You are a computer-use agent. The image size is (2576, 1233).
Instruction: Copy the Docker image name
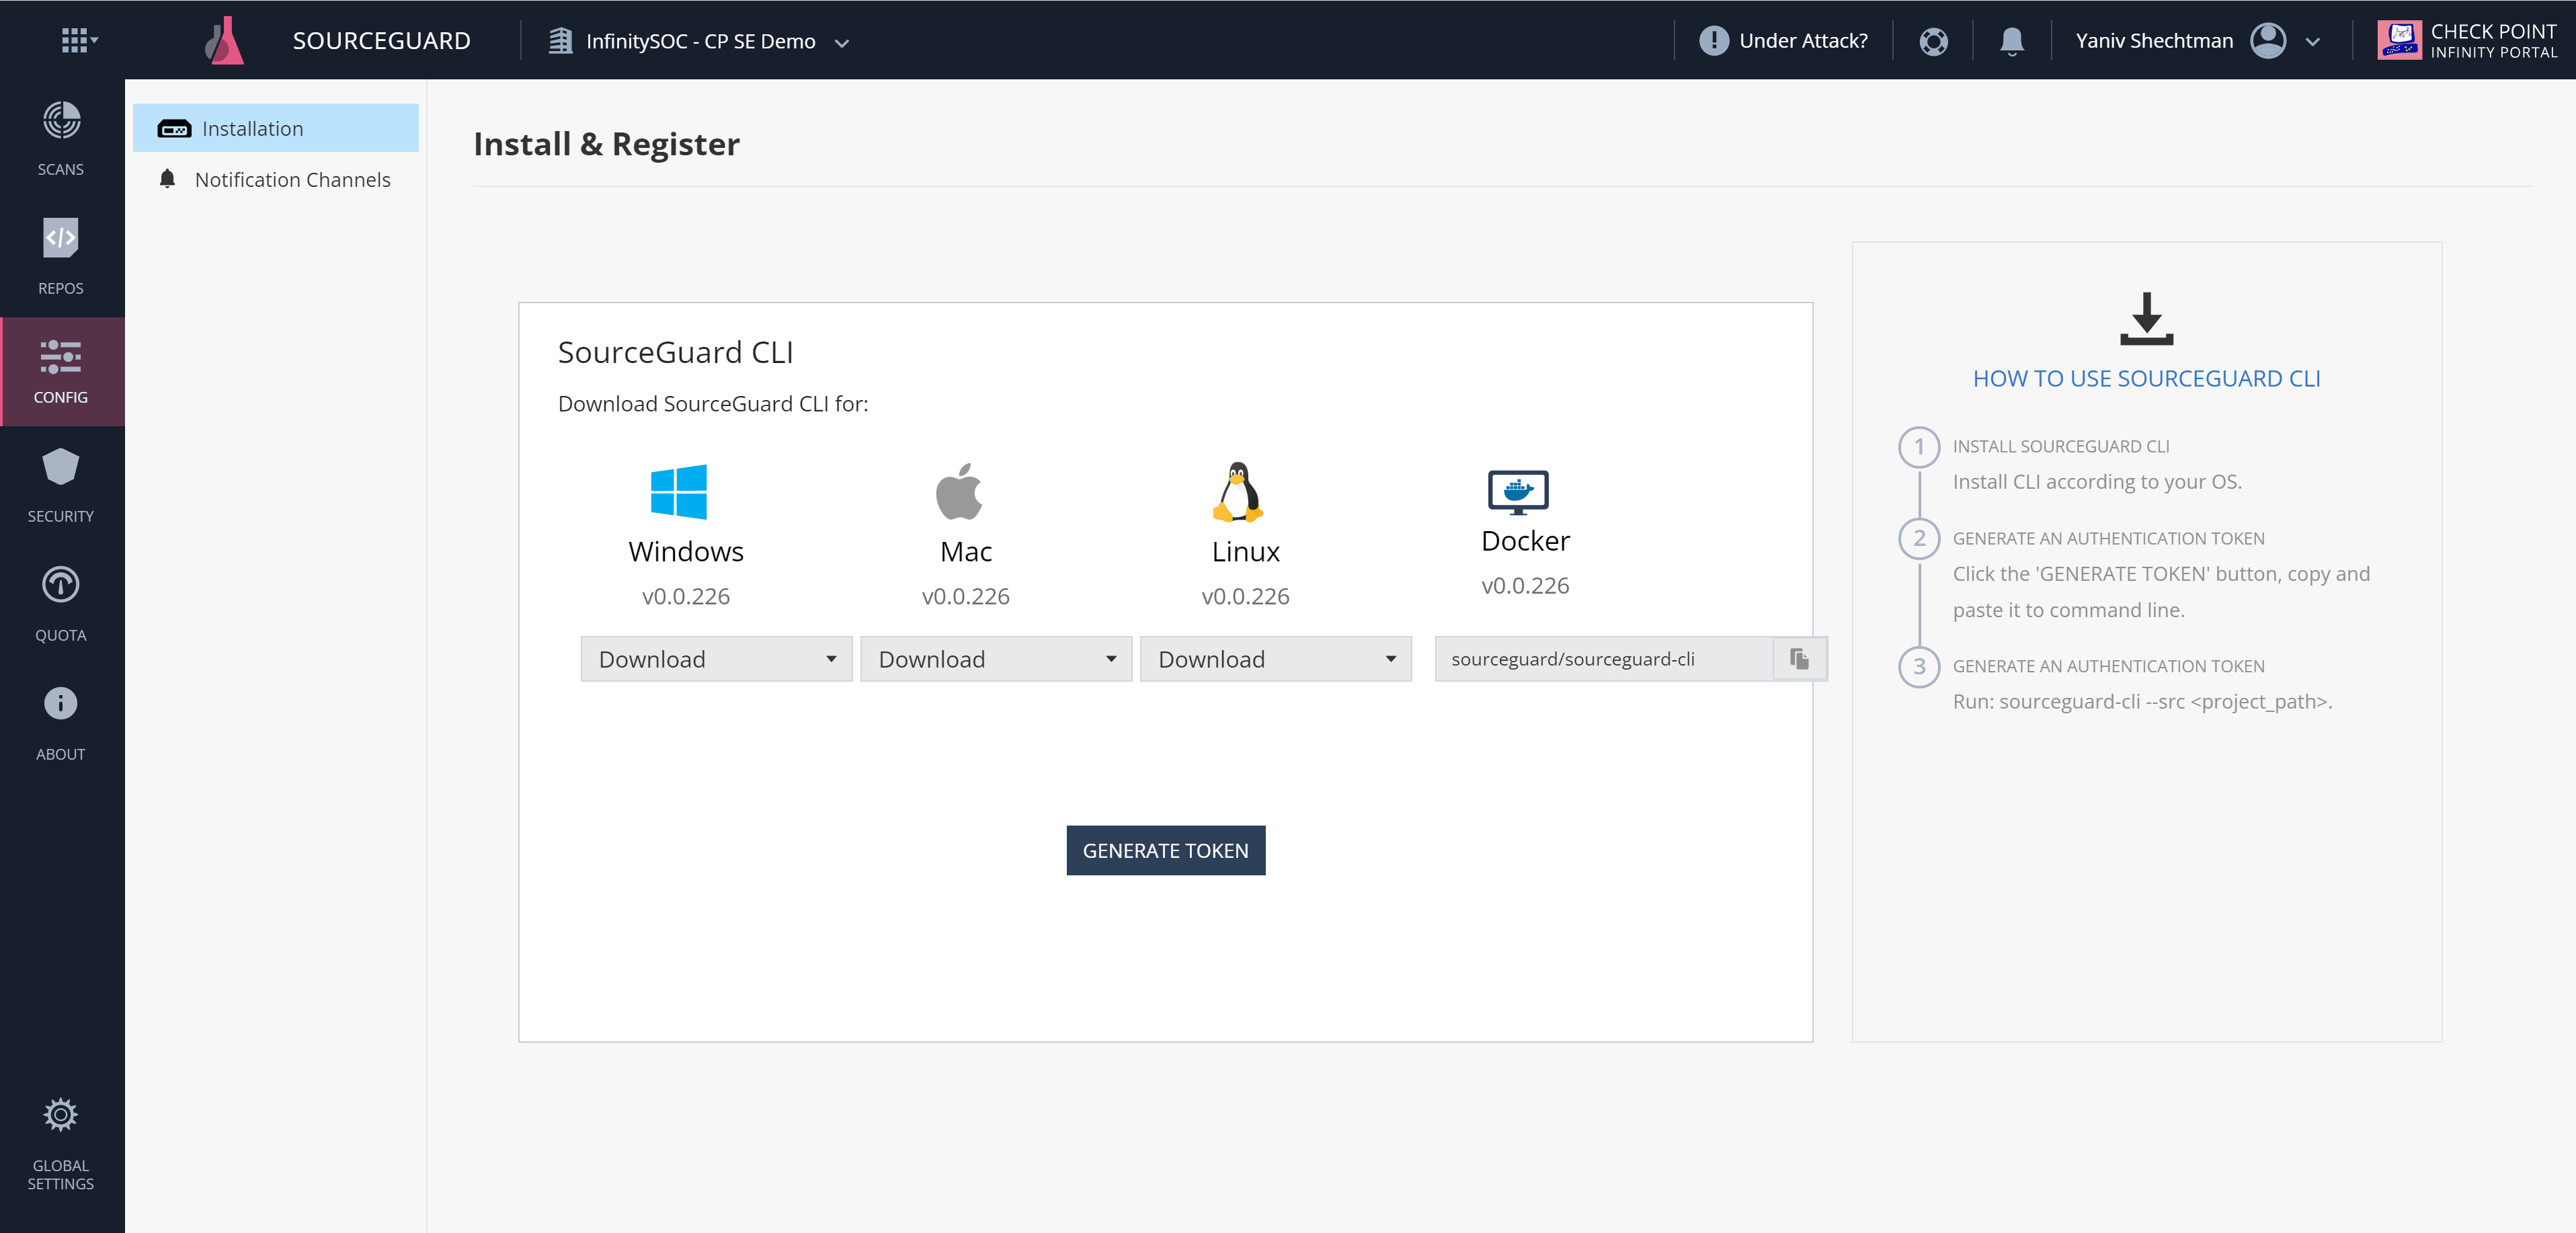tap(1799, 659)
